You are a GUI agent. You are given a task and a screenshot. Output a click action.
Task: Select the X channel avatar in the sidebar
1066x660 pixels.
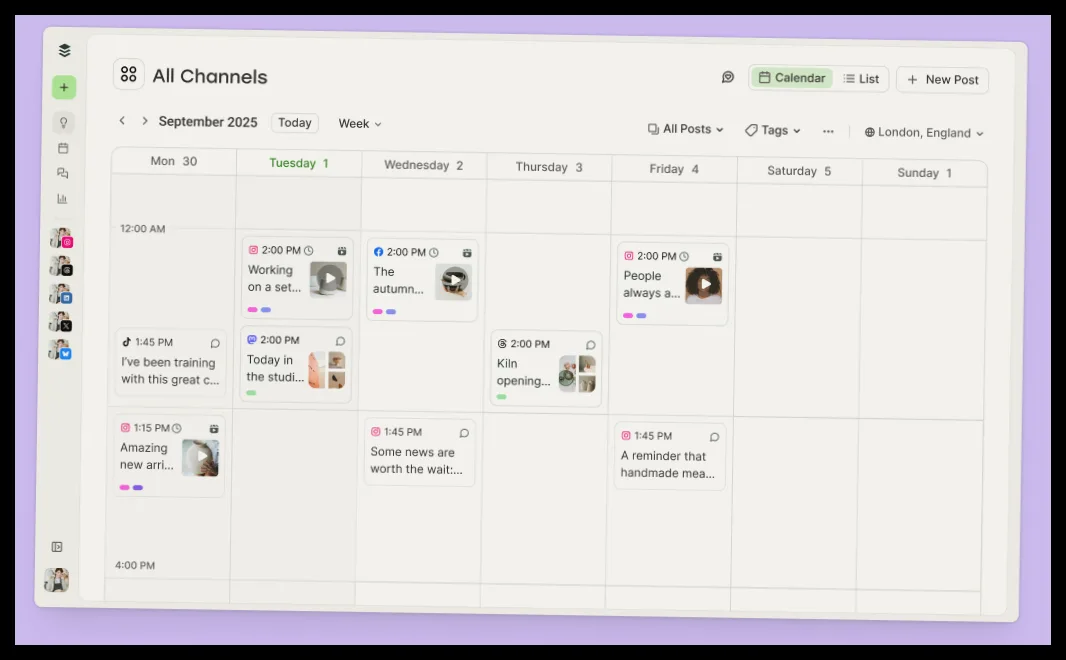tap(61, 322)
